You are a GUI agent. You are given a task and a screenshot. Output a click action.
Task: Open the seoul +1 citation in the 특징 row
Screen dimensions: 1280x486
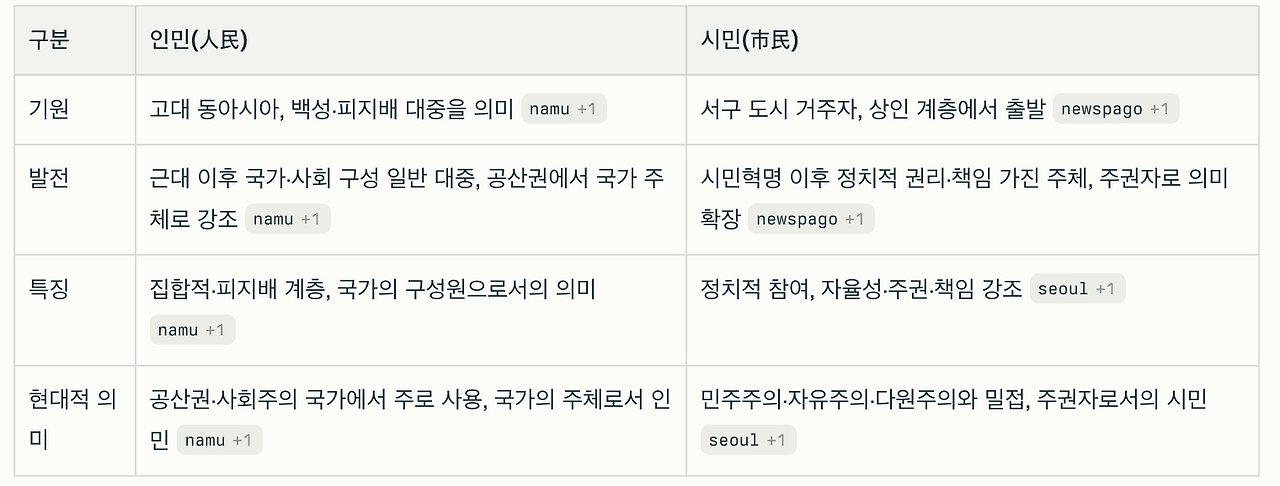coord(1077,289)
